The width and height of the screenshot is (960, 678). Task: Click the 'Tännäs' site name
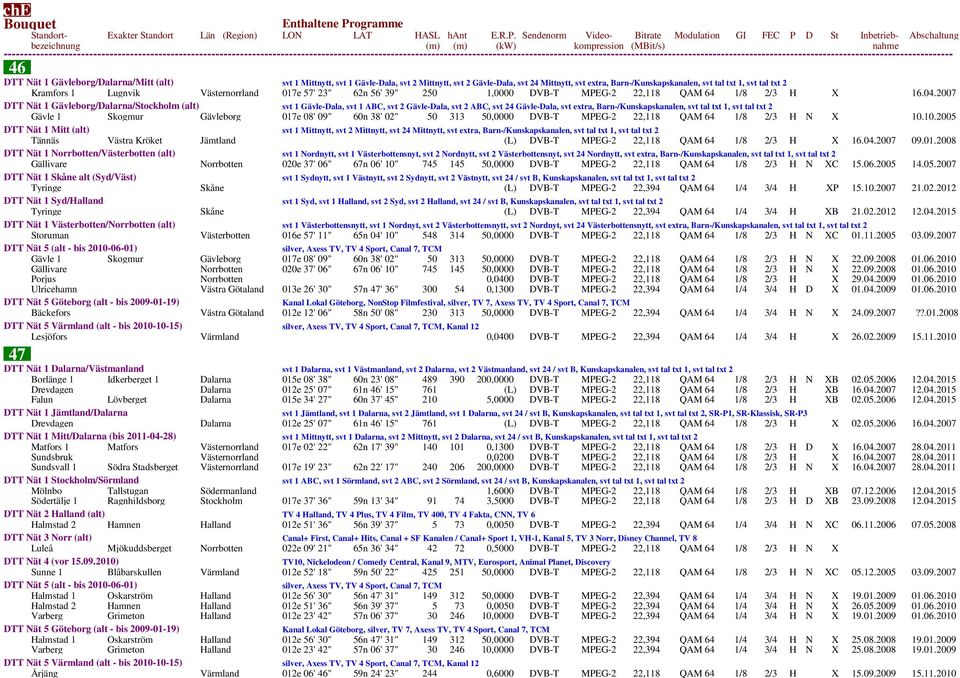(x=45, y=141)
